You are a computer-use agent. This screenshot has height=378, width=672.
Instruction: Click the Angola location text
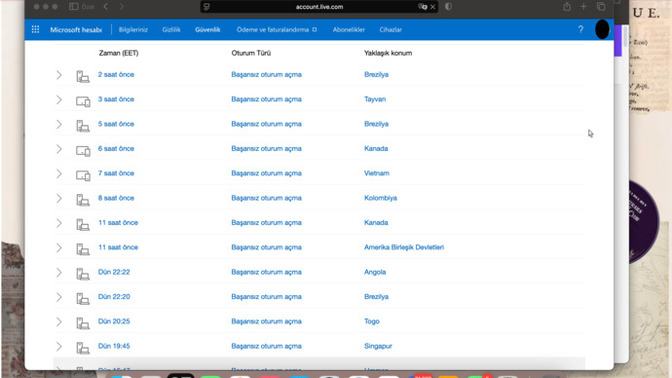coord(375,272)
